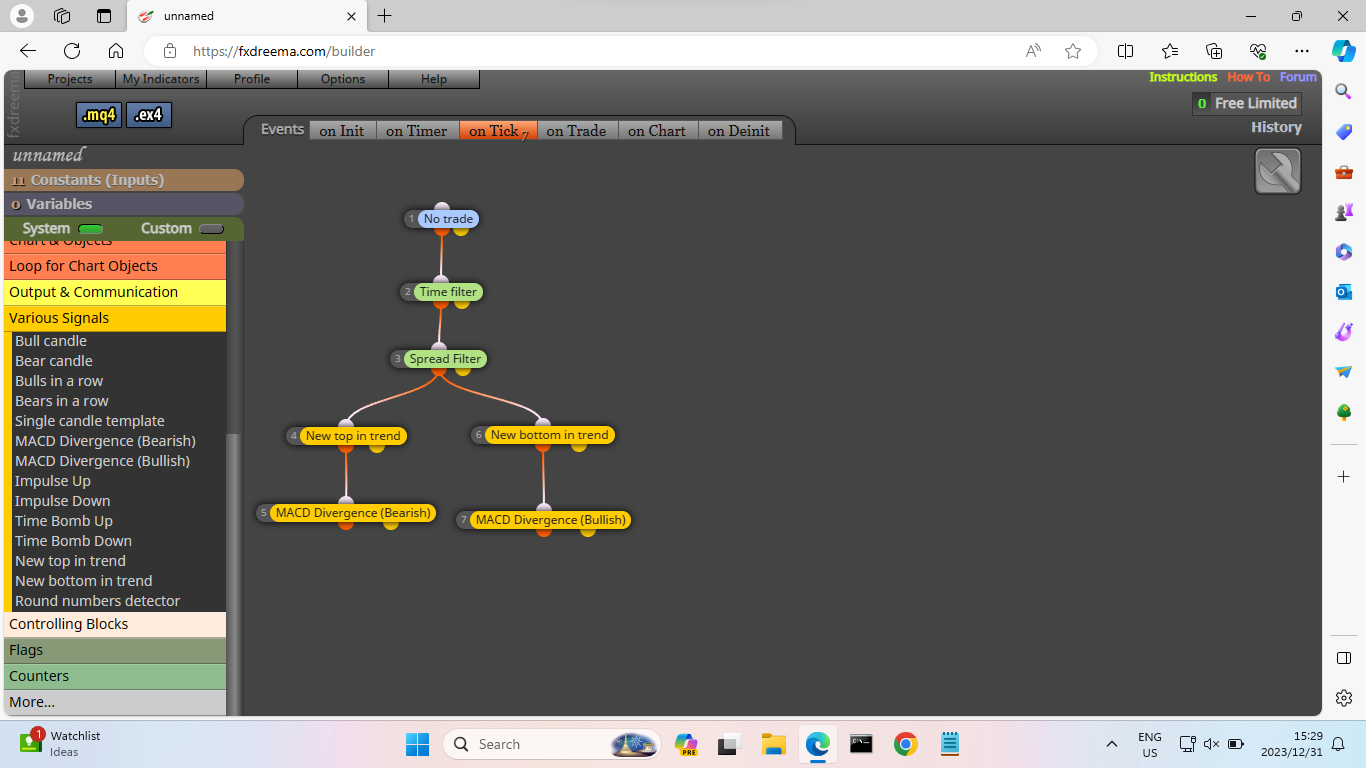The height and width of the screenshot is (768, 1366).
Task: Expand Controlling Blocks category
Action: (x=115, y=624)
